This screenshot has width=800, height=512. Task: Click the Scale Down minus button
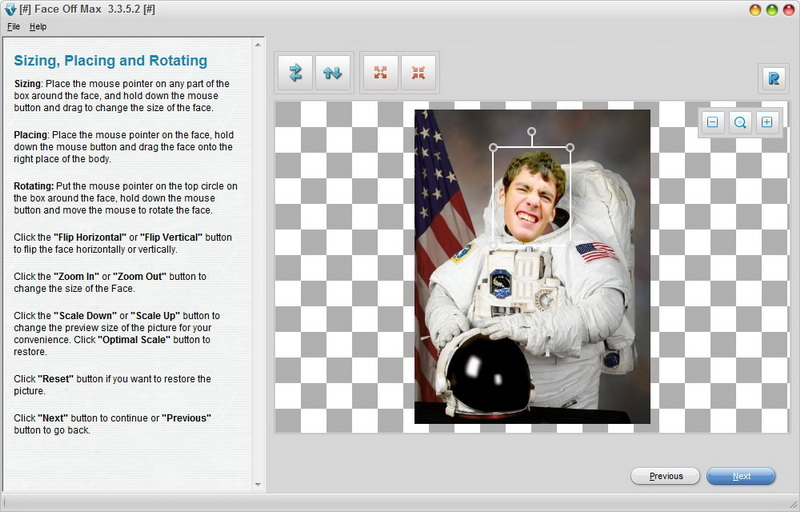pyautogui.click(x=712, y=123)
